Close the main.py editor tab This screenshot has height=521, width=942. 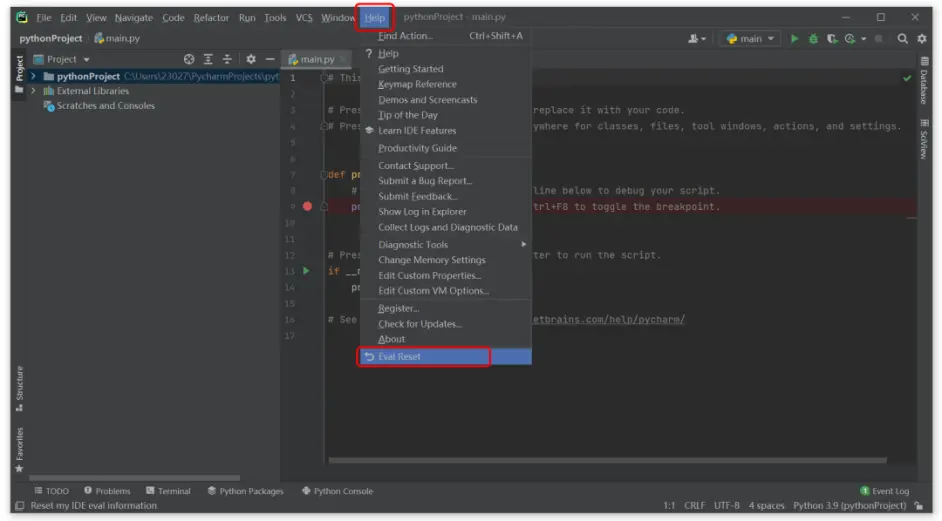tap(342, 59)
